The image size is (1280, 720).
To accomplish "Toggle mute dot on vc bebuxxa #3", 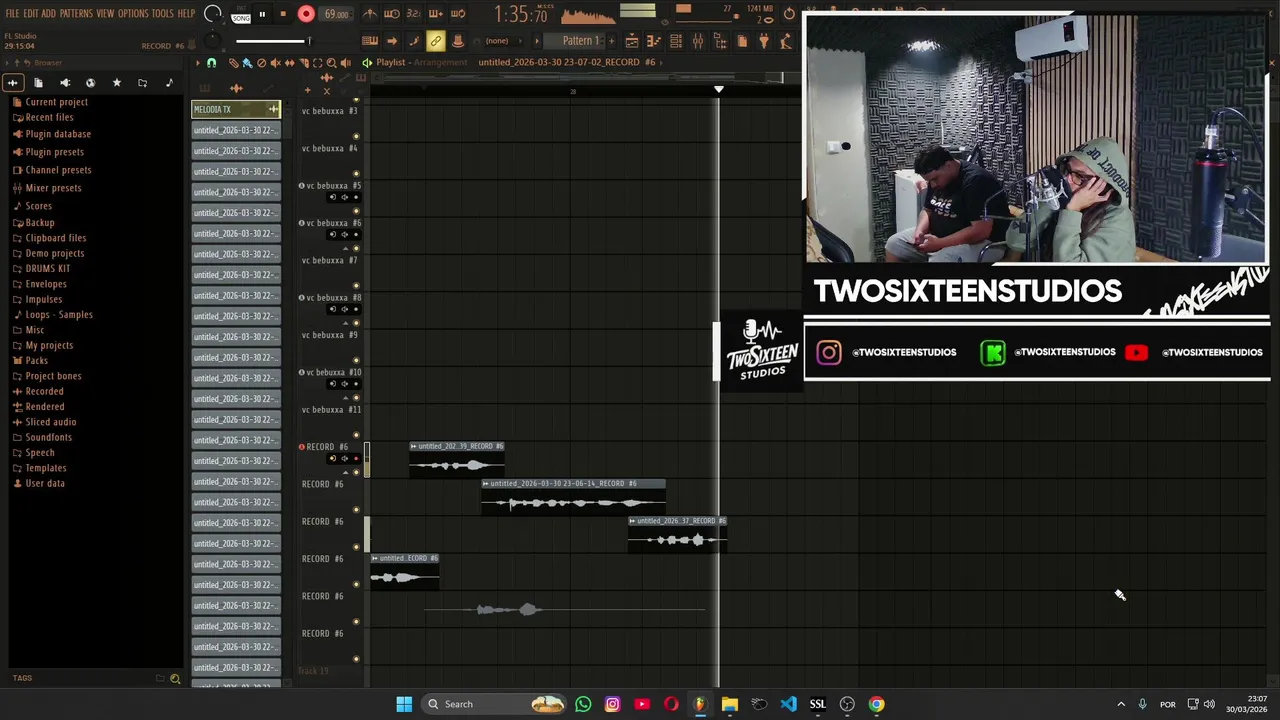I will (x=356, y=136).
